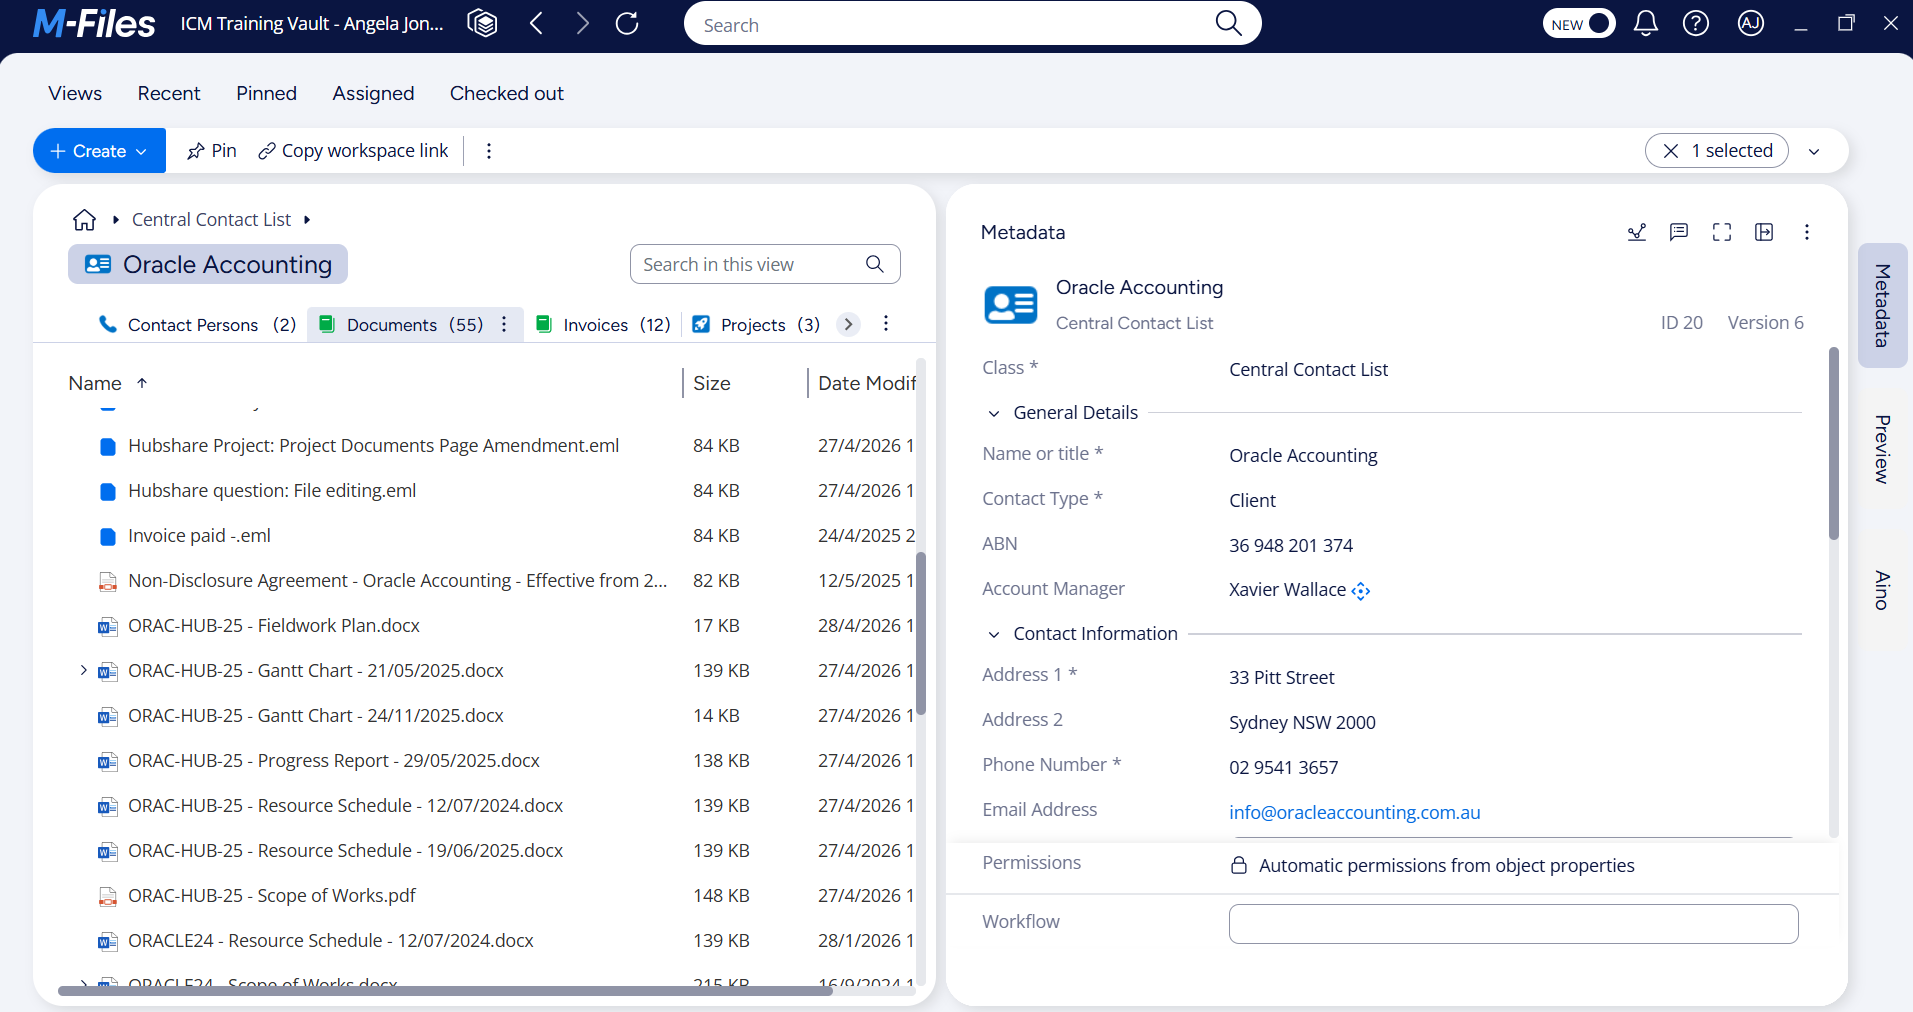The image size is (1913, 1012).
Task: Go forward with the right arrow
Action: click(x=582, y=23)
